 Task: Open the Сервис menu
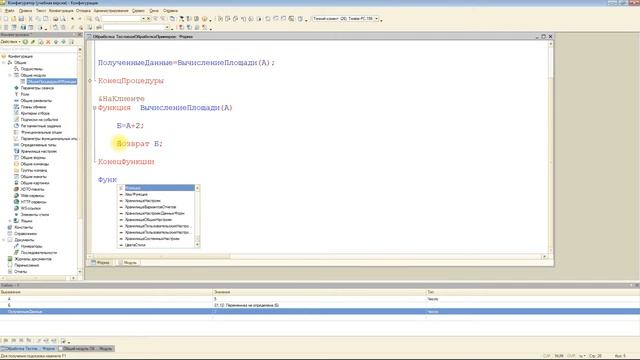138,11
